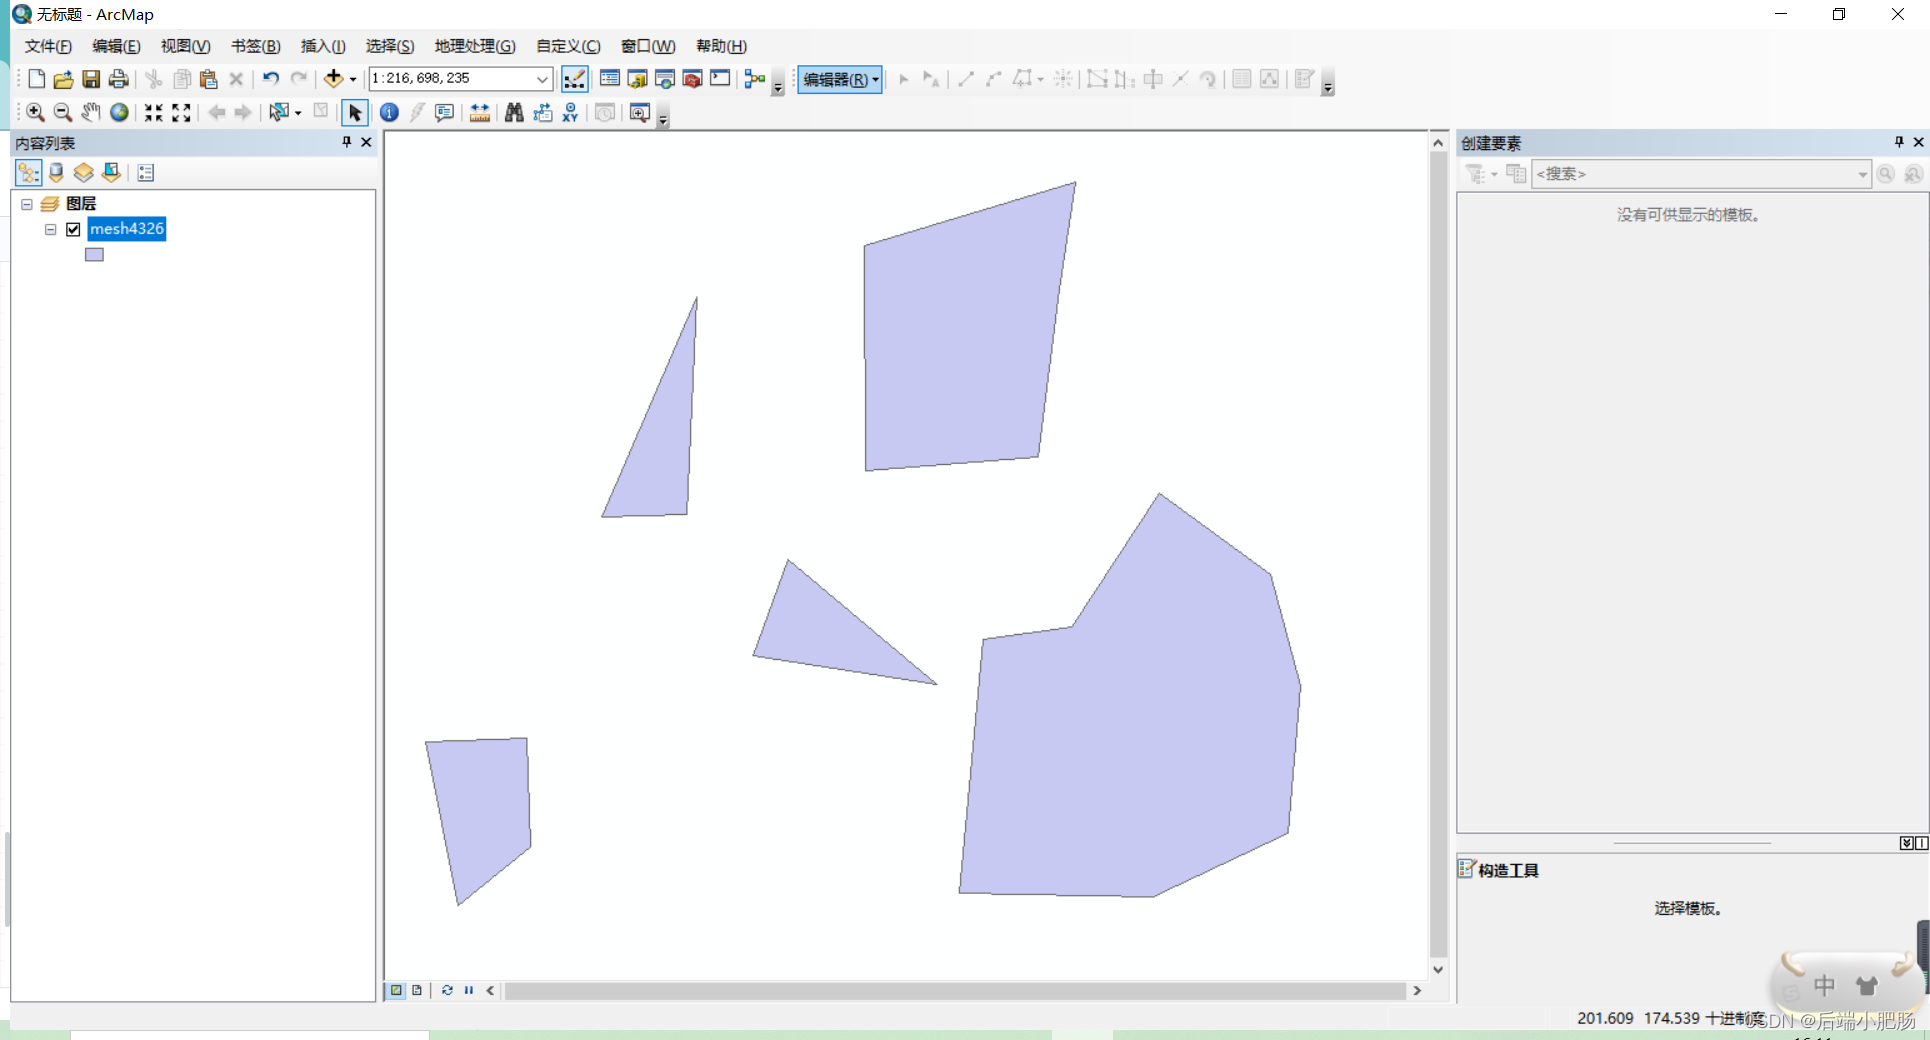Activate the Pan tool
The height and width of the screenshot is (1040, 1930).
pos(90,112)
